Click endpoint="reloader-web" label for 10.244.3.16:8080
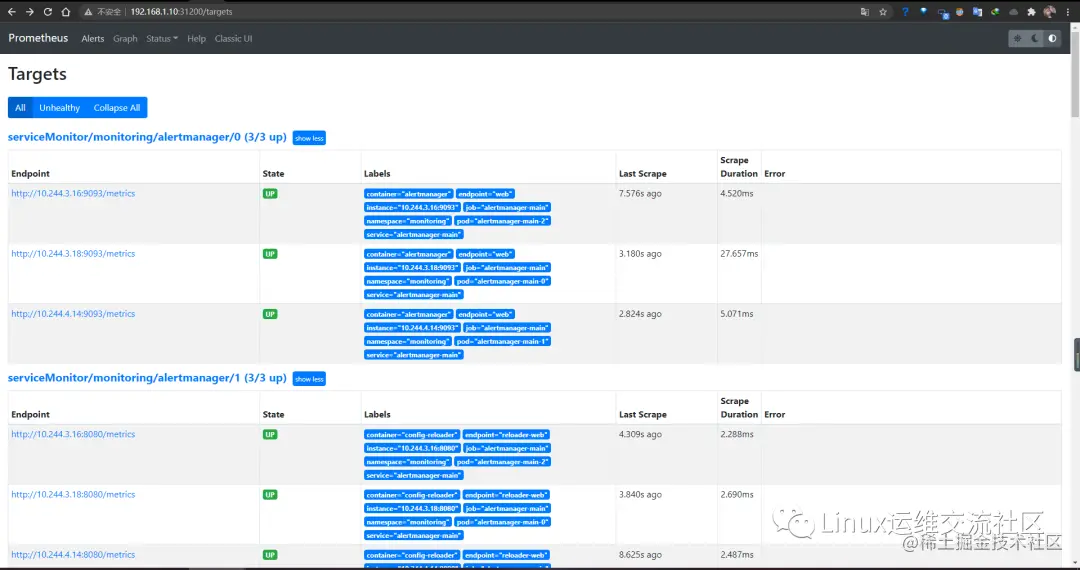Image resolution: width=1080 pixels, height=570 pixels. (506, 435)
